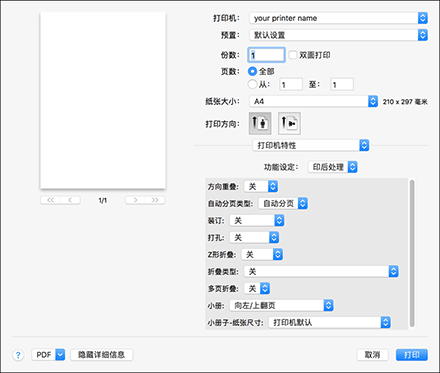Open the 打孔 punch dropdown

[x=254, y=237]
